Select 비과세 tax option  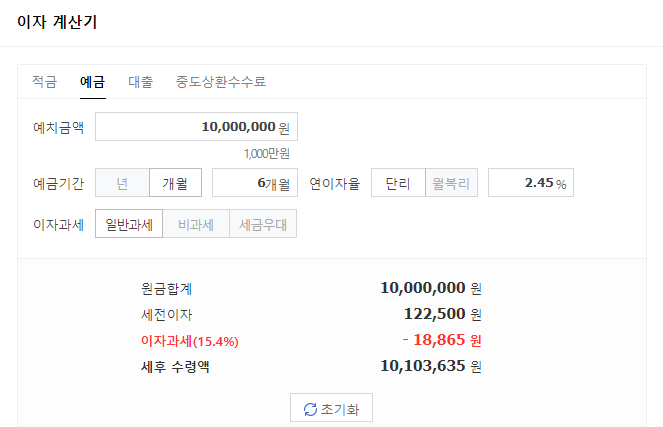point(196,224)
